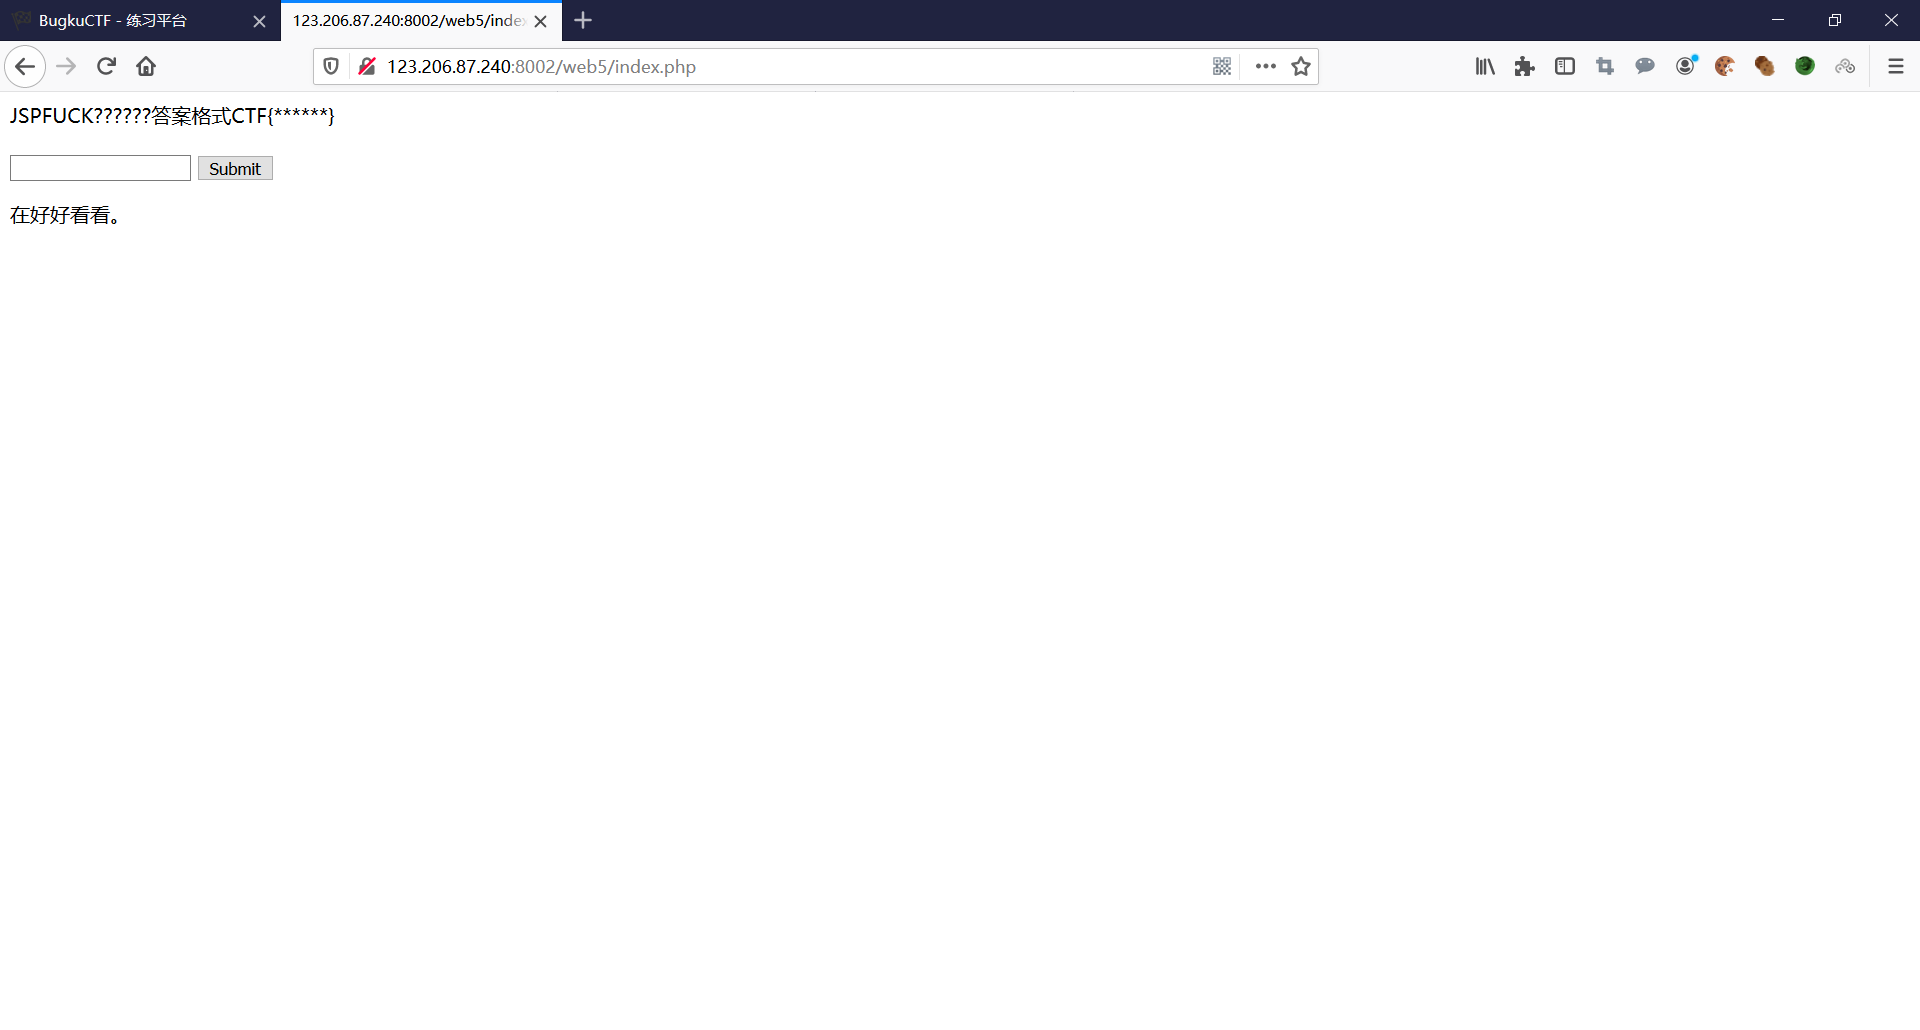Open the Library bookshelf icon
Screen dimensions: 1920x1030
(1485, 67)
